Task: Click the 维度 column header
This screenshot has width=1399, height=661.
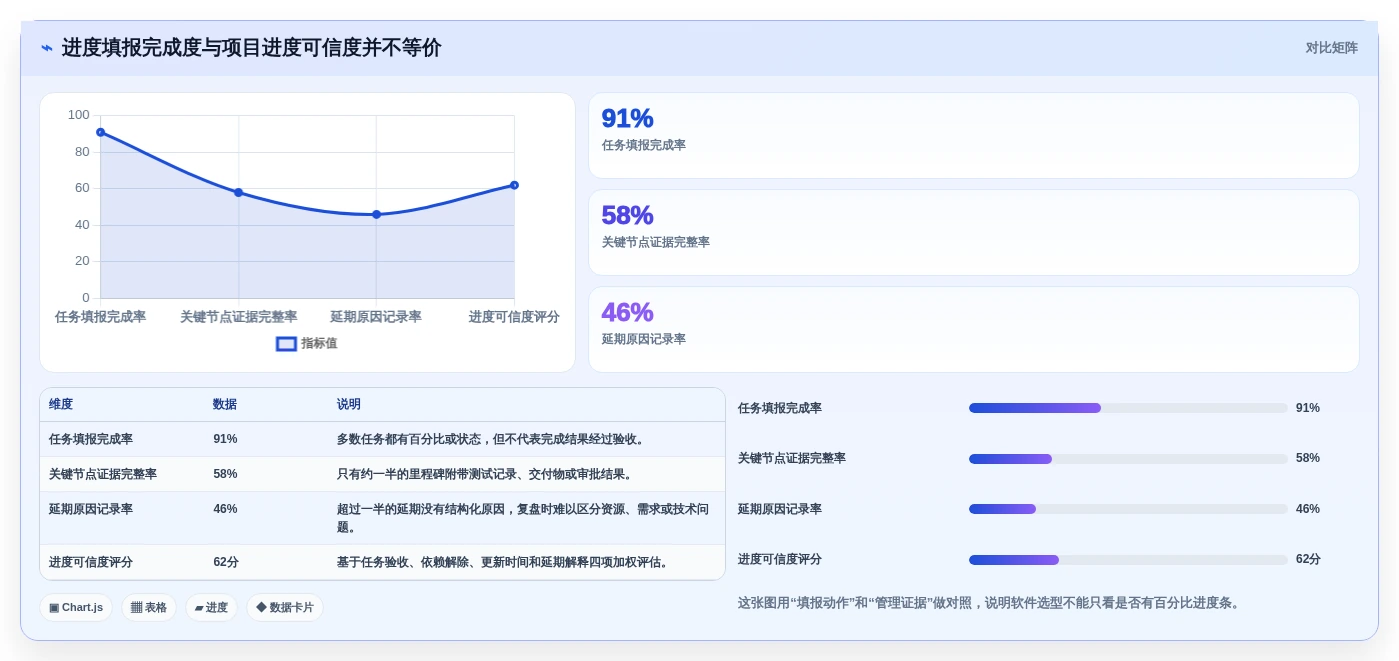Action: coord(61,404)
